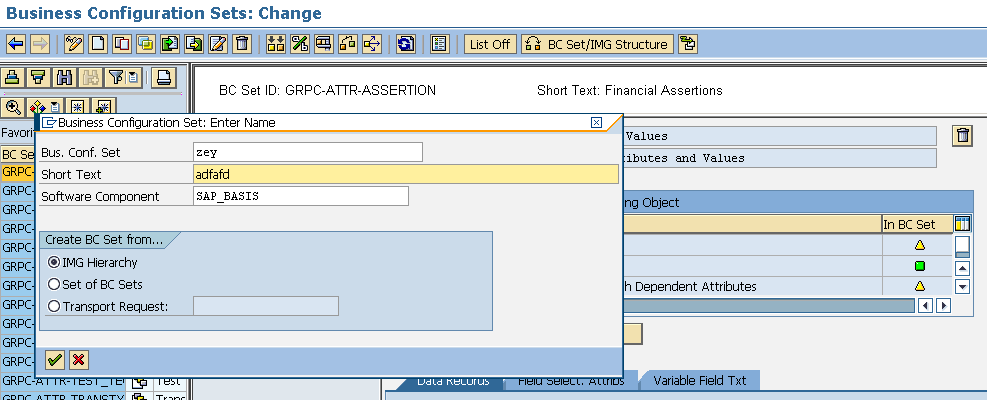Click the yellow branching arrows toolbar icon
The width and height of the screenshot is (987, 400).
pos(372,44)
